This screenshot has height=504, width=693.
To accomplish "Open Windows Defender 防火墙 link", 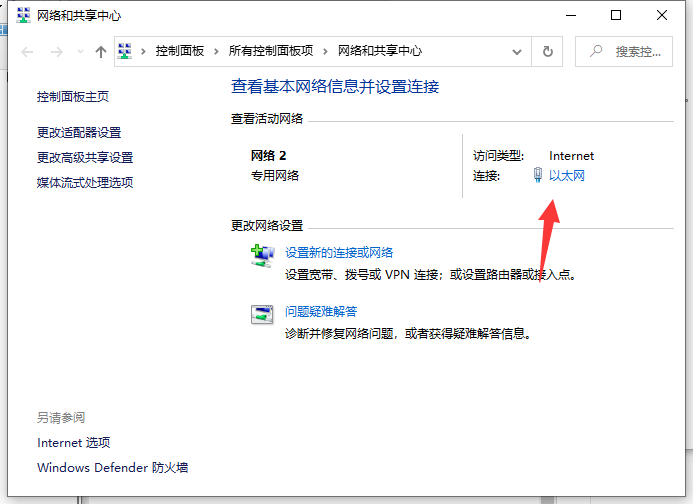I will tap(112, 467).
